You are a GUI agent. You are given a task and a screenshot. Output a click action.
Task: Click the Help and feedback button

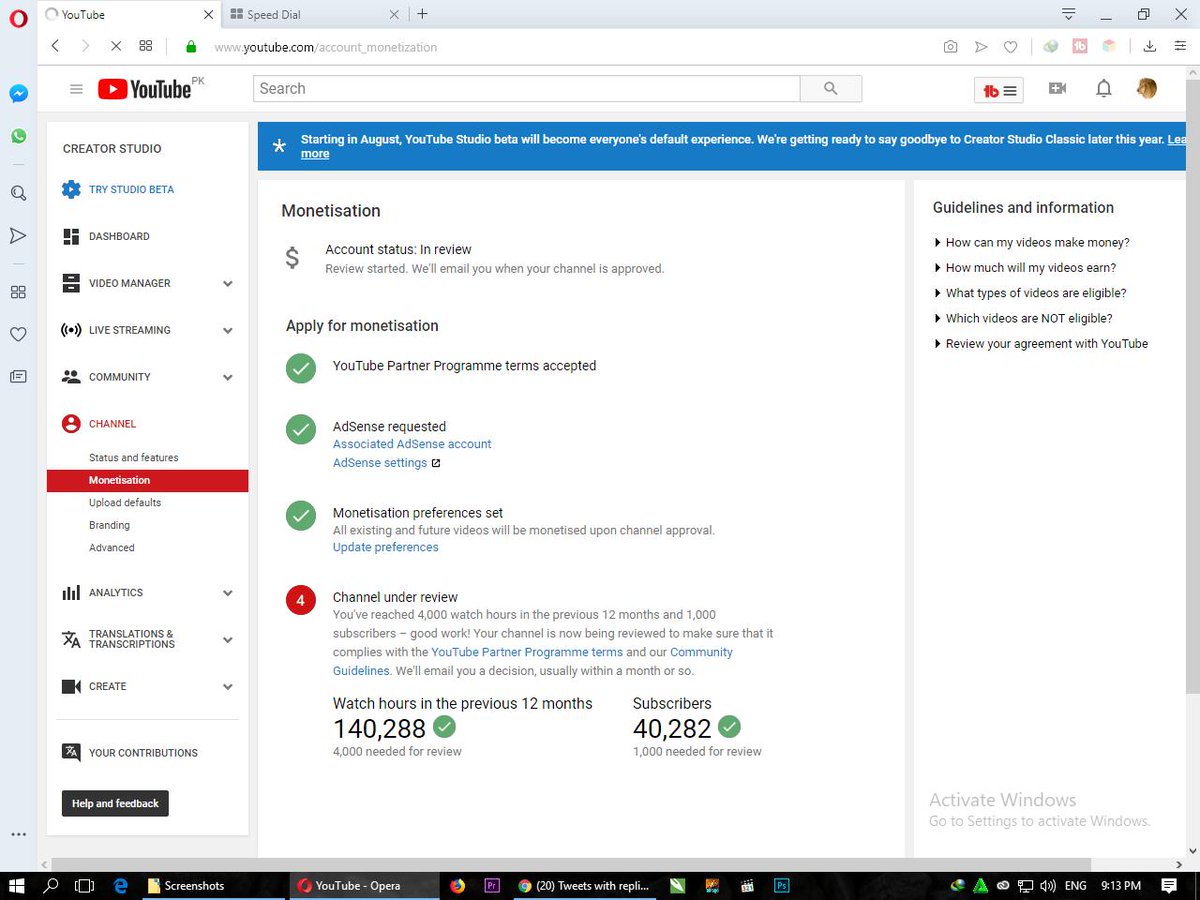point(115,803)
